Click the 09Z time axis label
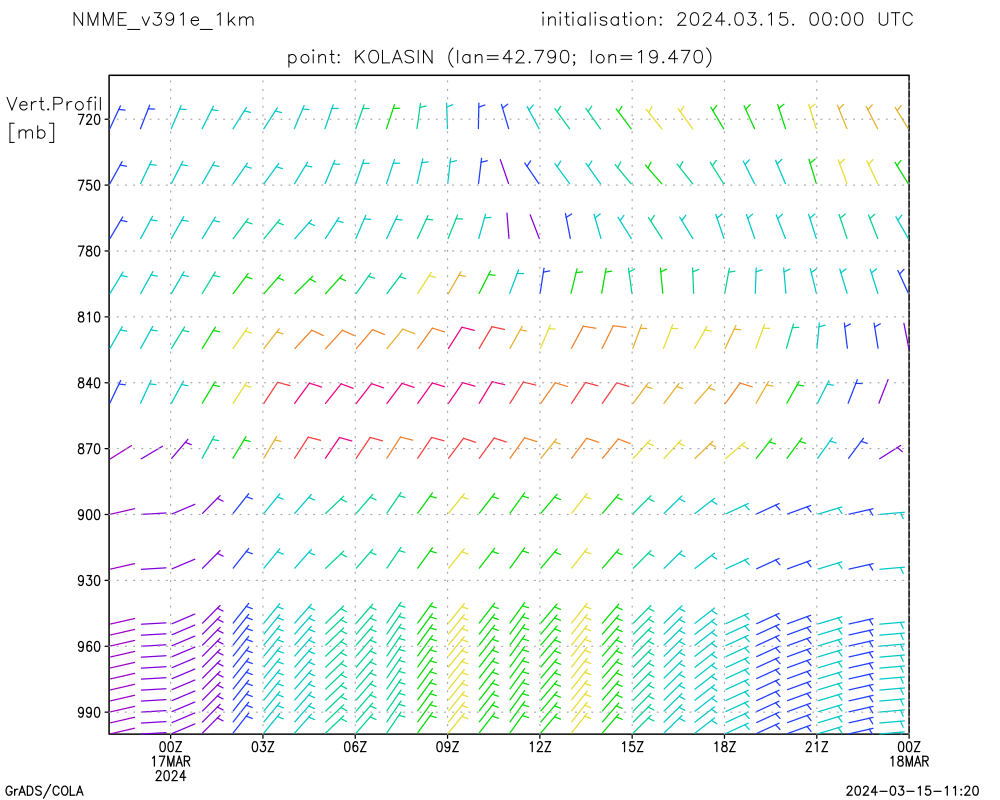 pos(447,747)
